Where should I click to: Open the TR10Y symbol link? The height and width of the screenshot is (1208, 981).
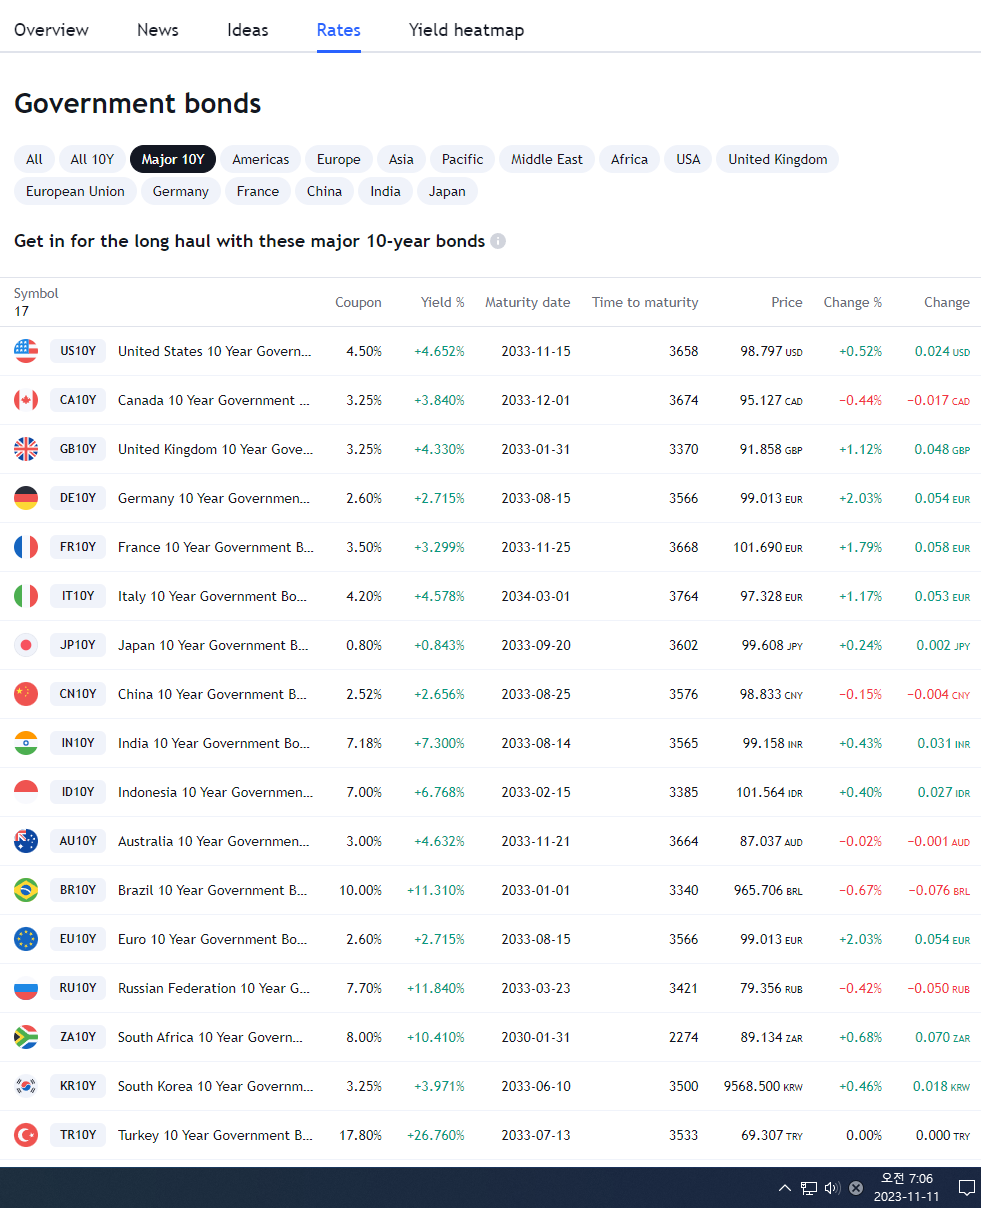(x=78, y=1135)
